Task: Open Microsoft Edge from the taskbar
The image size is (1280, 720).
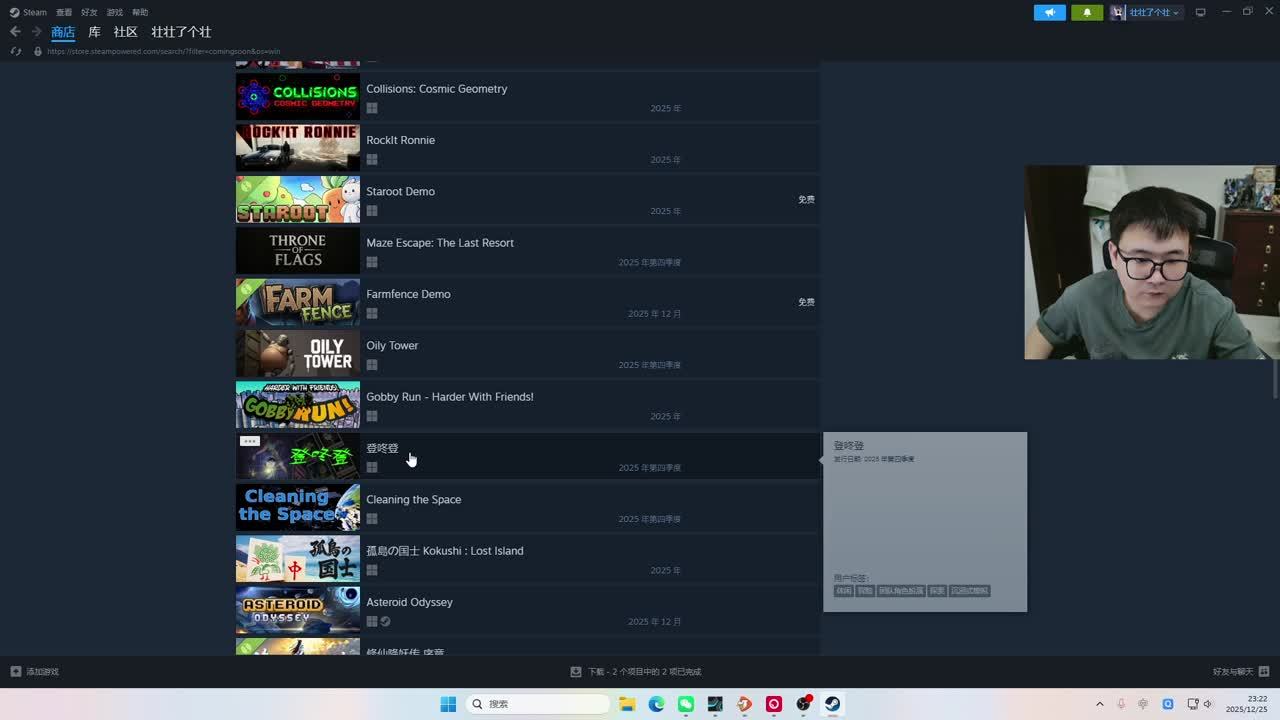Action: (x=656, y=704)
